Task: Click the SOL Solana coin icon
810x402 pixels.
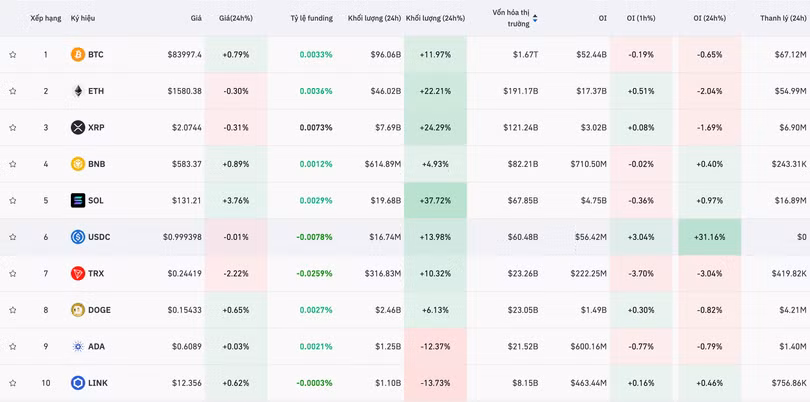Action: pos(78,201)
